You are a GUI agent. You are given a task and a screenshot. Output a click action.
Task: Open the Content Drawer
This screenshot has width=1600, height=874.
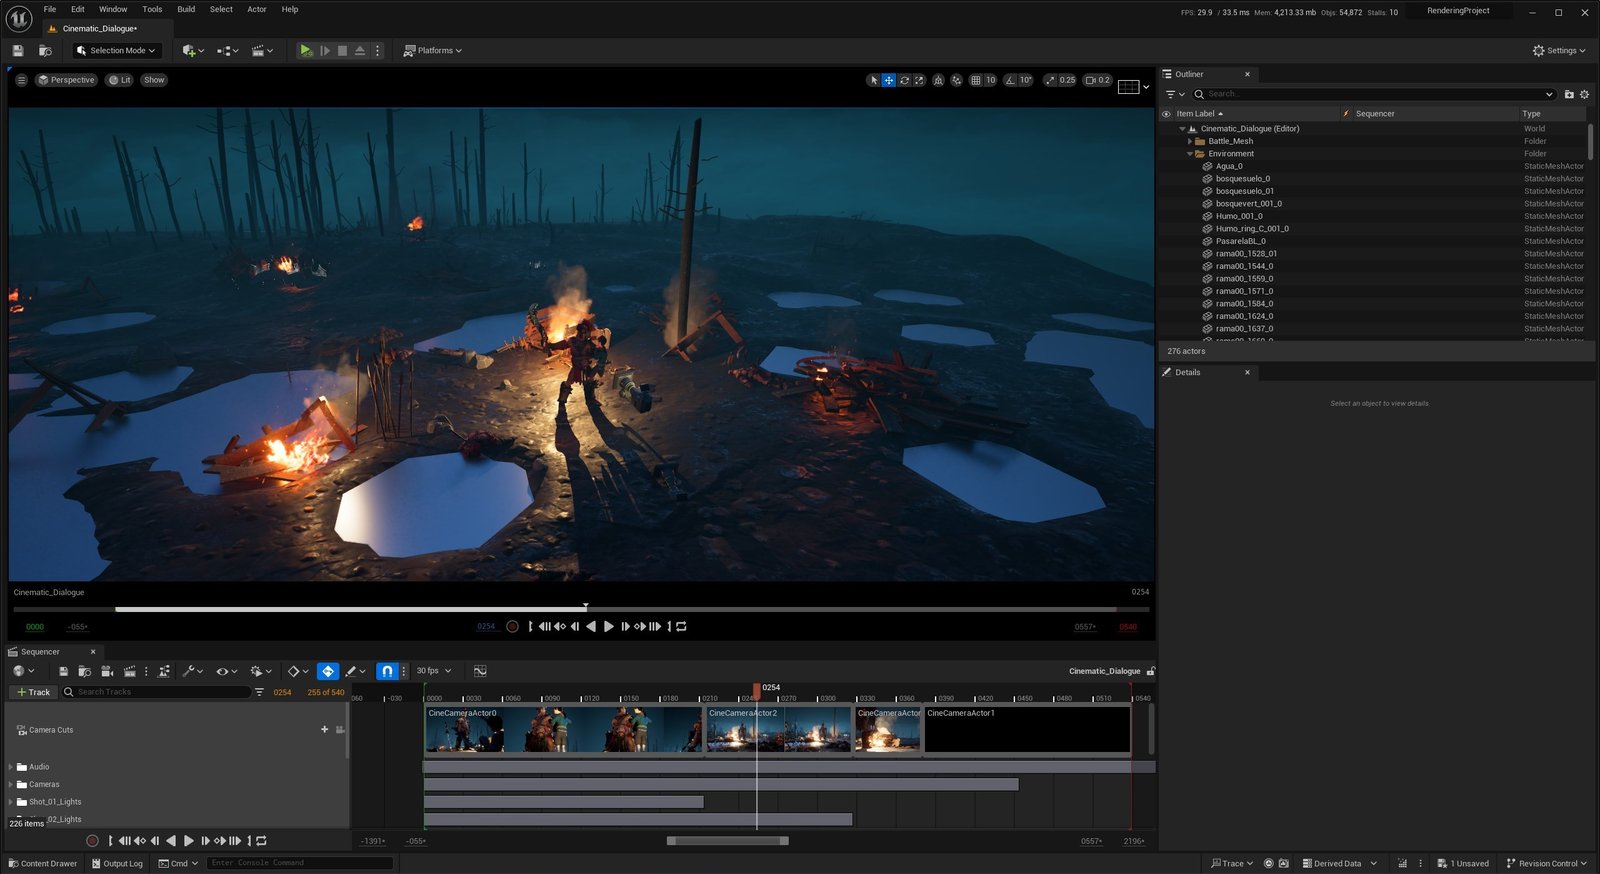(43, 863)
